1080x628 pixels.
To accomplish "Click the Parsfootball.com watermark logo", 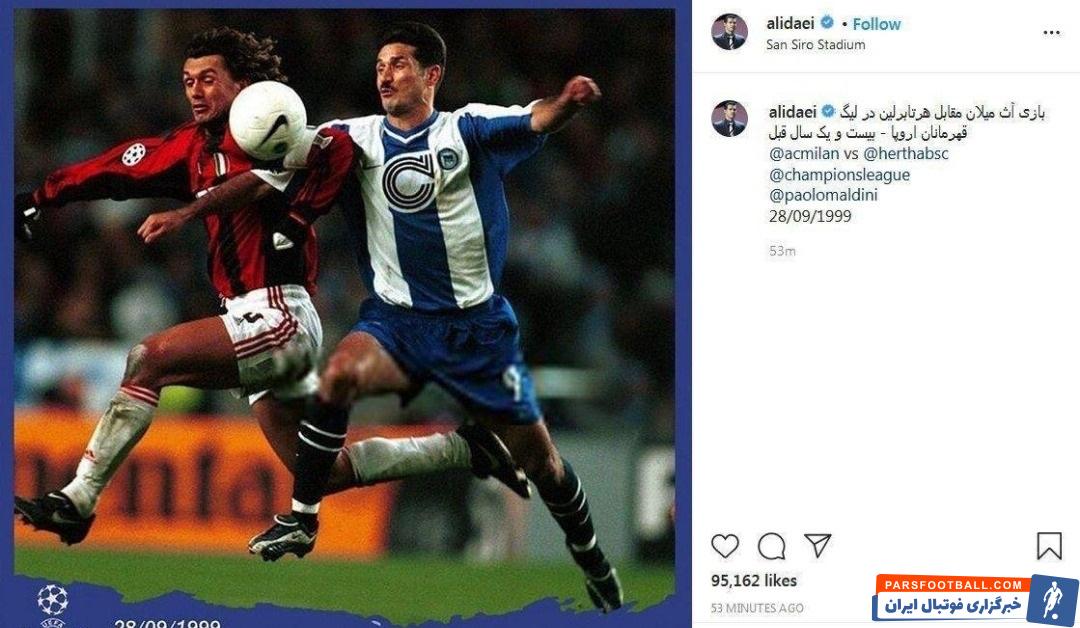I will (975, 598).
